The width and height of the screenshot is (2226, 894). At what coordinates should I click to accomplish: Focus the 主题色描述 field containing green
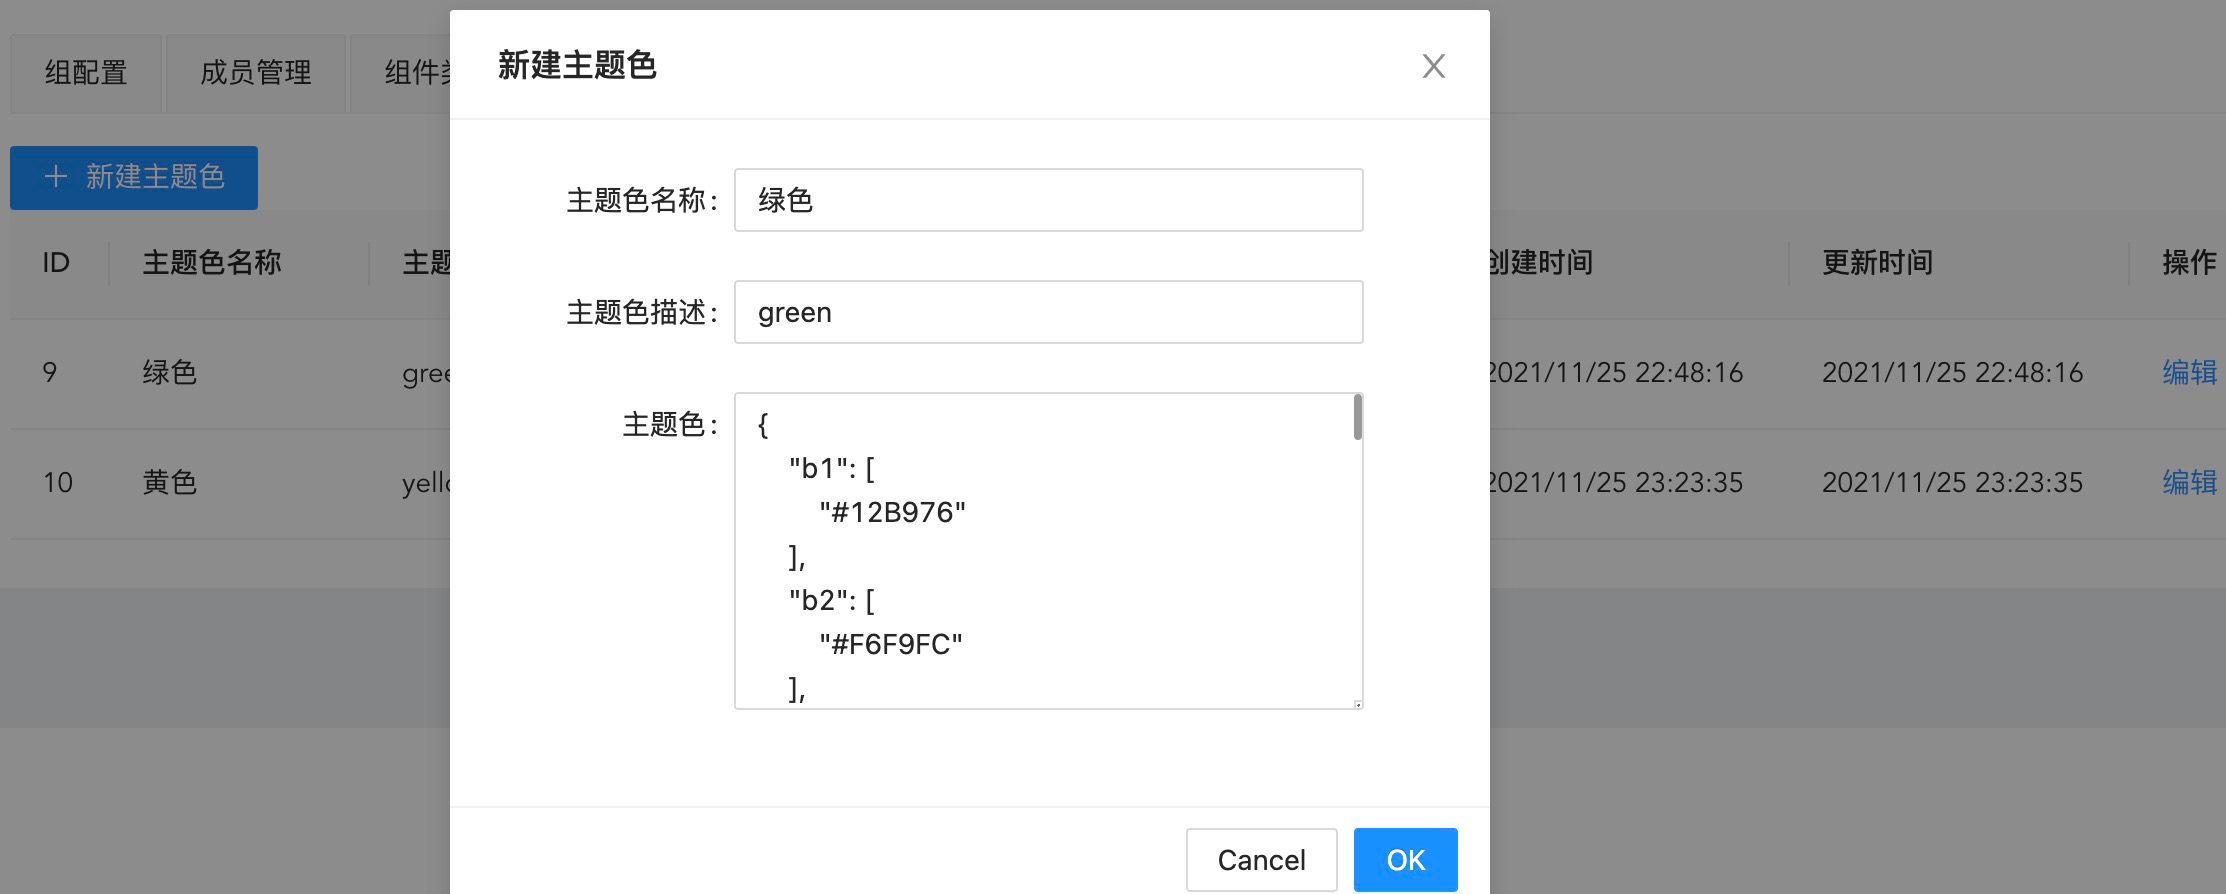(x=1048, y=312)
